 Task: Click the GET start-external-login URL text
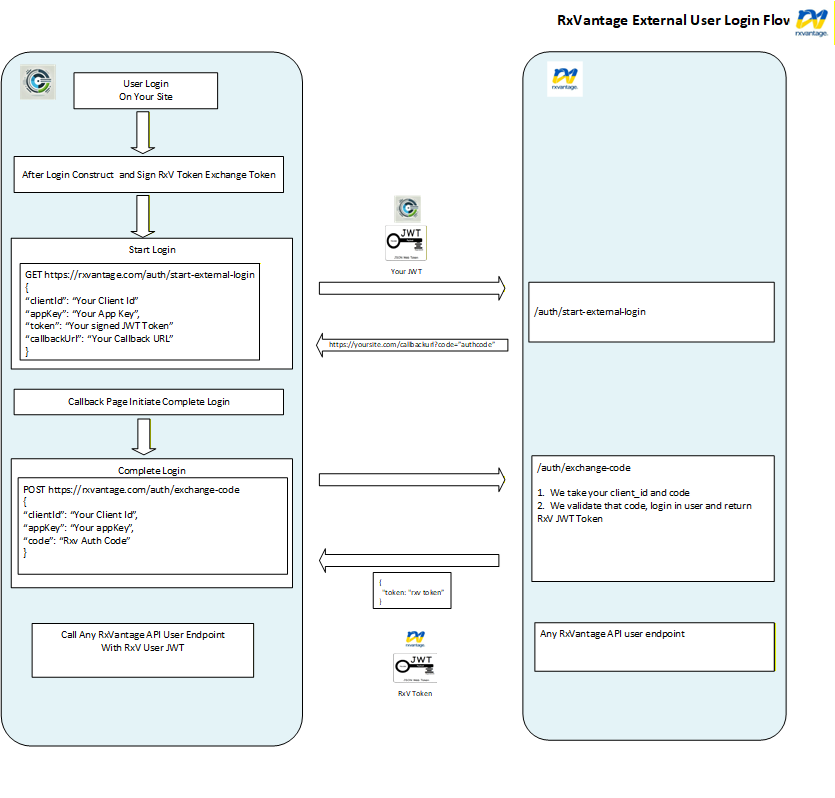click(x=140, y=275)
